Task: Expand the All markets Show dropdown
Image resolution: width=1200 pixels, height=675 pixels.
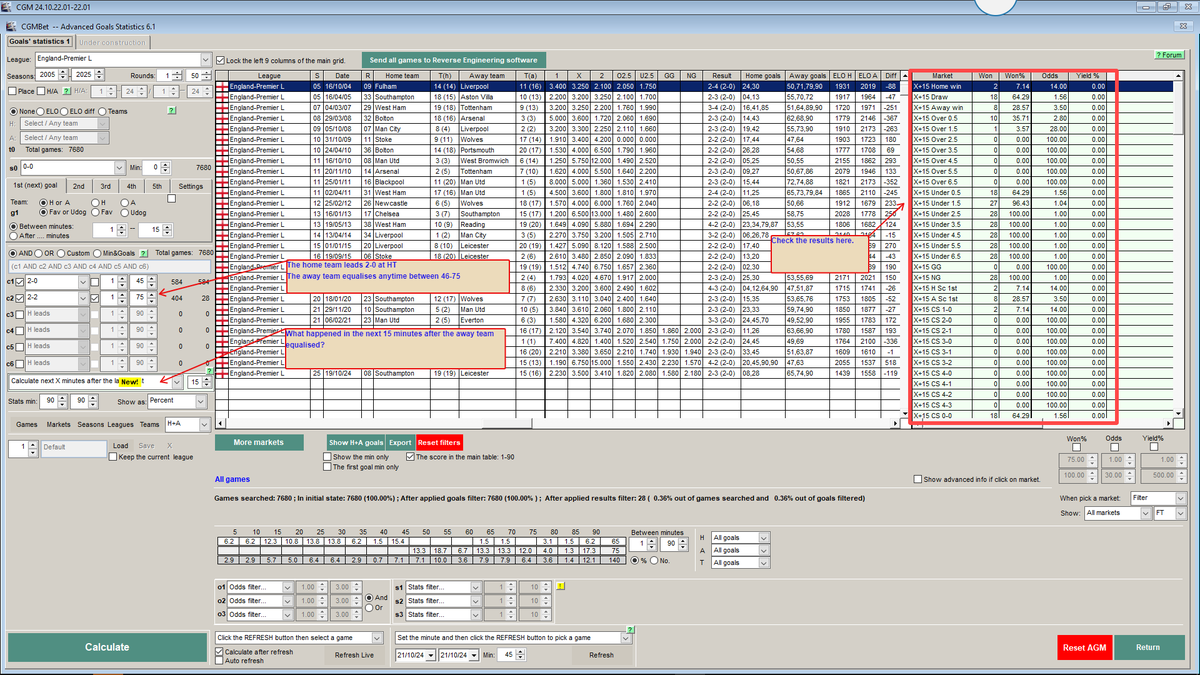Action: [1143, 513]
